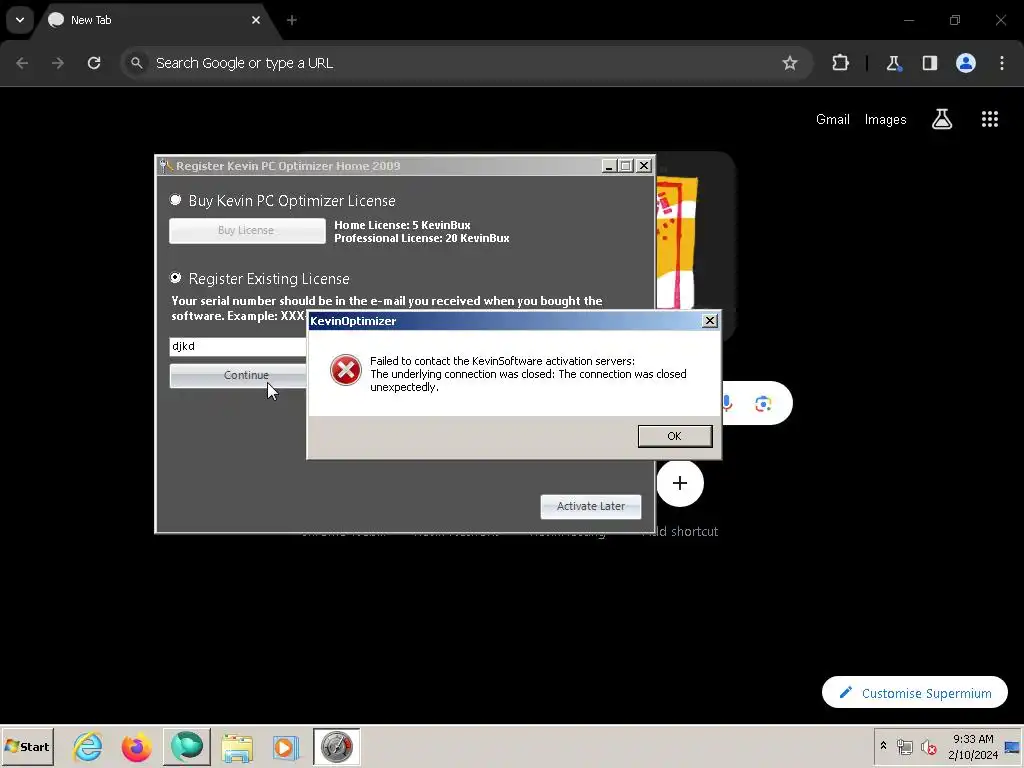This screenshot has height=768, width=1024.
Task: Open the tab search dropdown arrow
Action: [x=20, y=20]
